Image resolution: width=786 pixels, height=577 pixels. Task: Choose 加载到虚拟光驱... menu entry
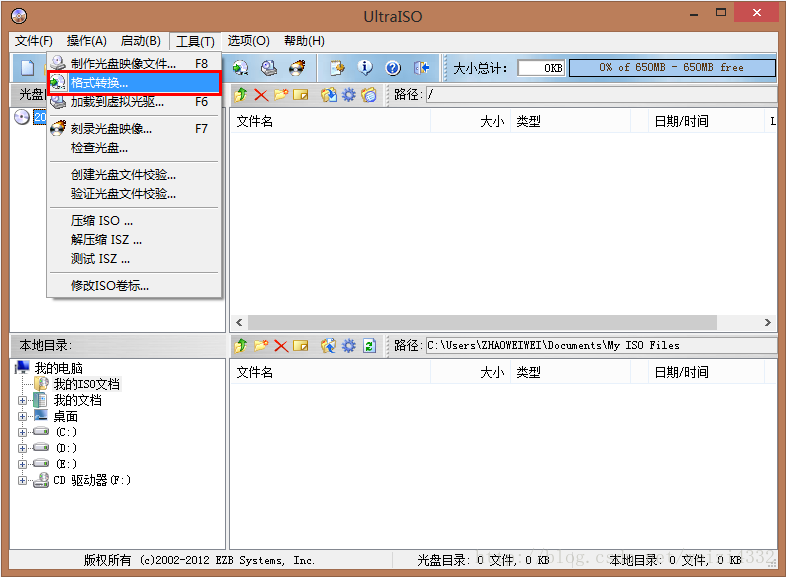coord(134,102)
